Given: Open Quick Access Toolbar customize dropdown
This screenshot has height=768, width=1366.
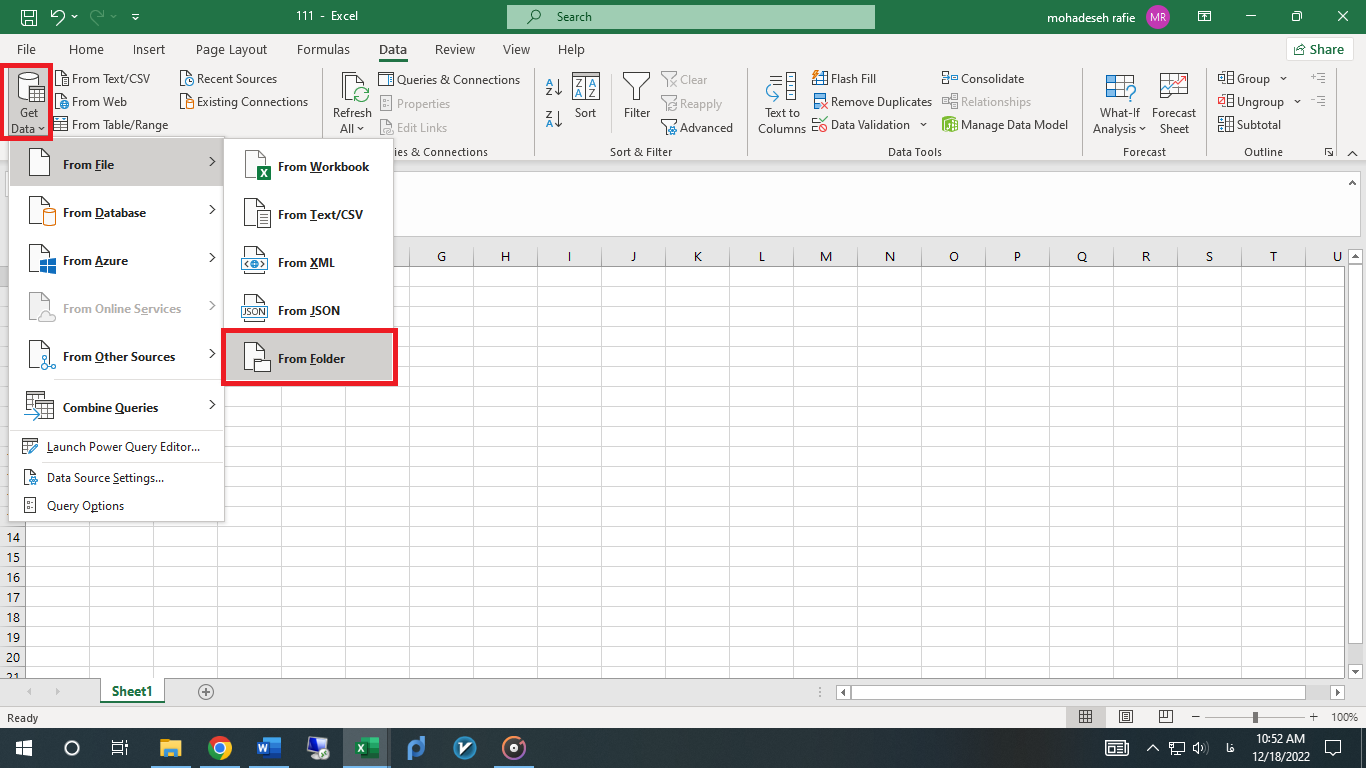Looking at the screenshot, I should (135, 17).
